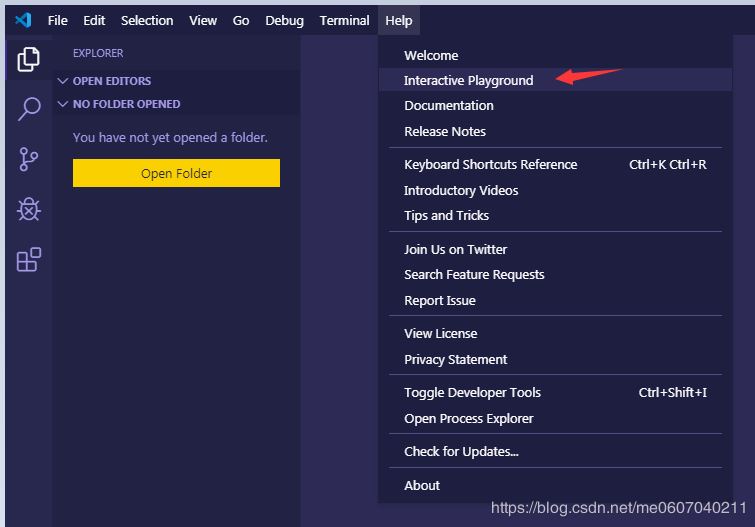Open the Source Control view icon
The width and height of the screenshot is (755, 527).
29,159
